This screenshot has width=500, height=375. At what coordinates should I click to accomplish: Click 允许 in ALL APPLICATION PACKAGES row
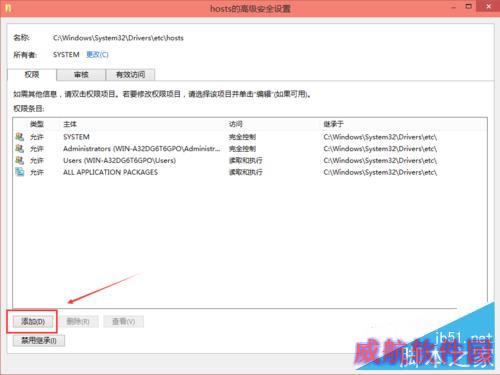click(37, 172)
